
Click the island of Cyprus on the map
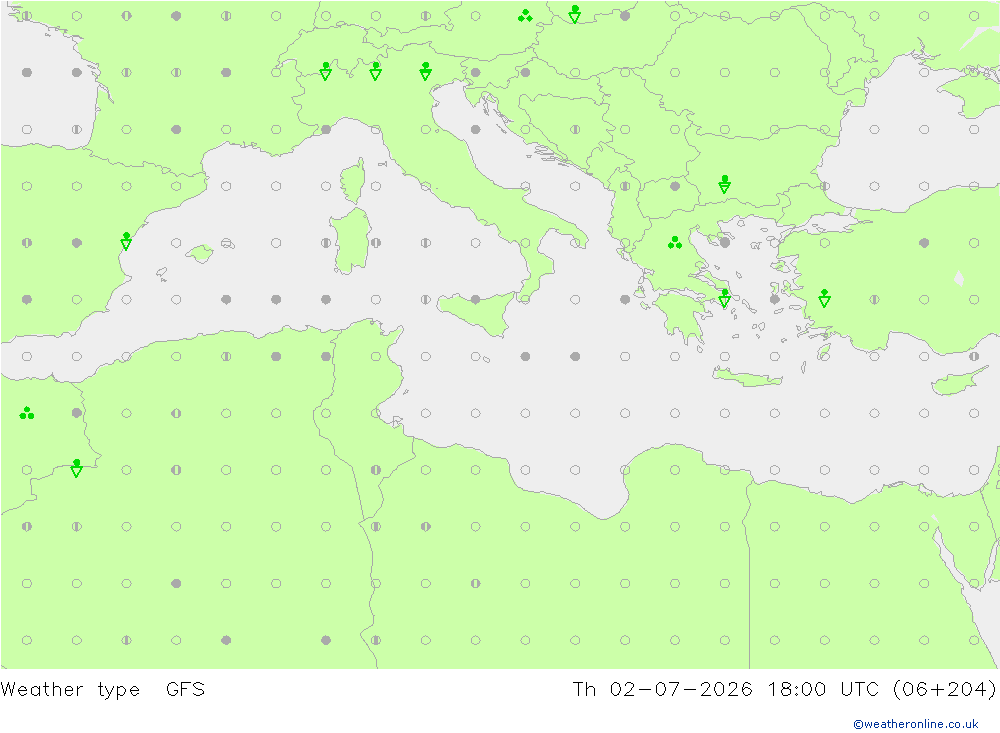[x=955, y=381]
